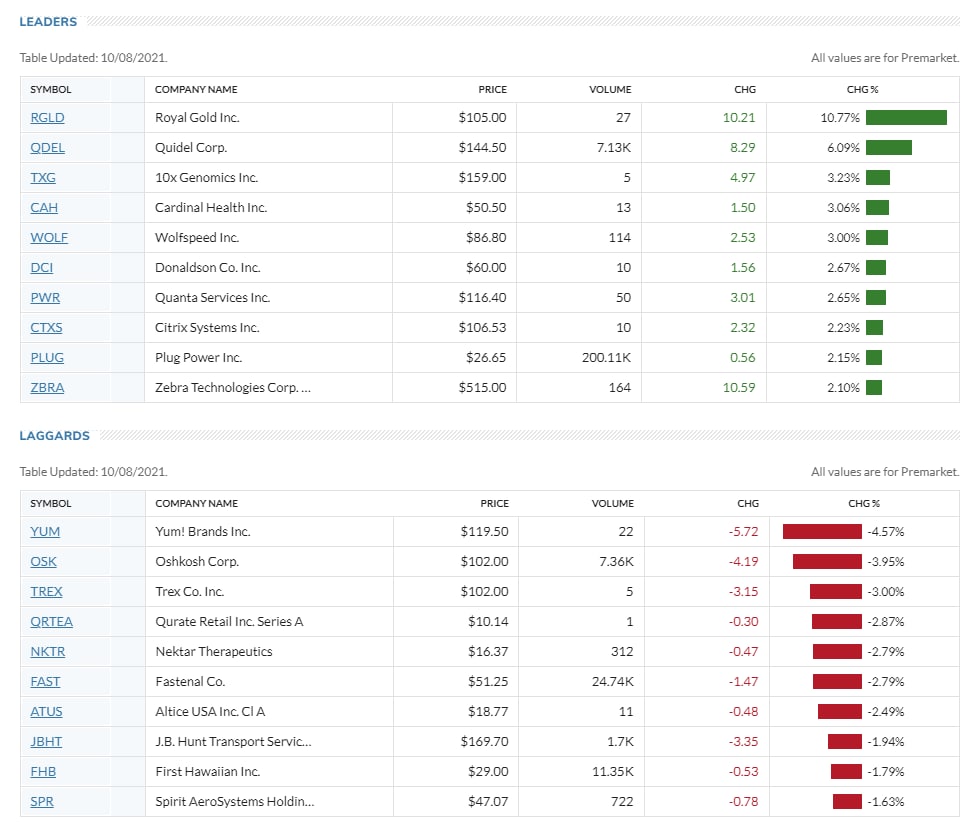Click the Leaders table VOLUME column header
The image size is (974, 824).
[x=610, y=89]
